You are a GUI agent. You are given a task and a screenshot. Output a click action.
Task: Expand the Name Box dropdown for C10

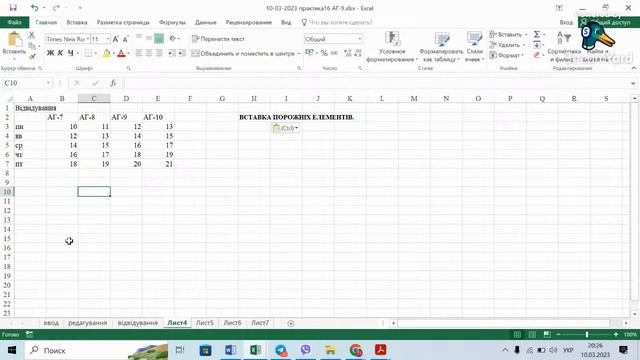[x=48, y=83]
